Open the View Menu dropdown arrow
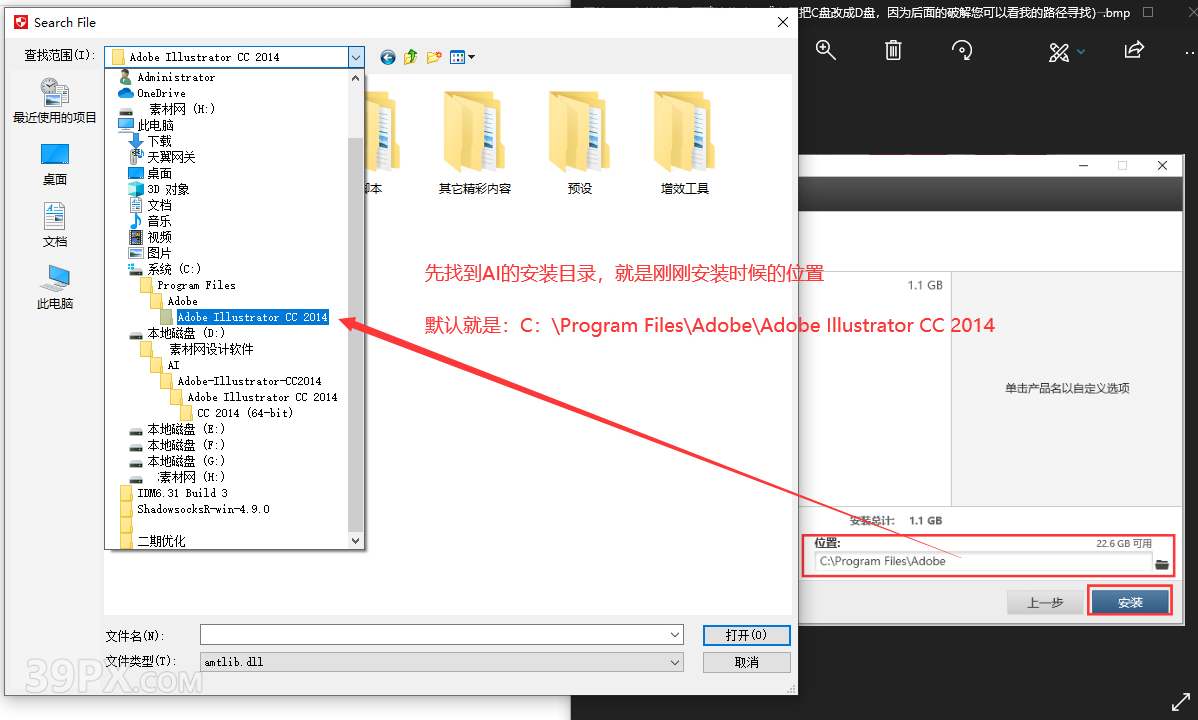 click(471, 57)
